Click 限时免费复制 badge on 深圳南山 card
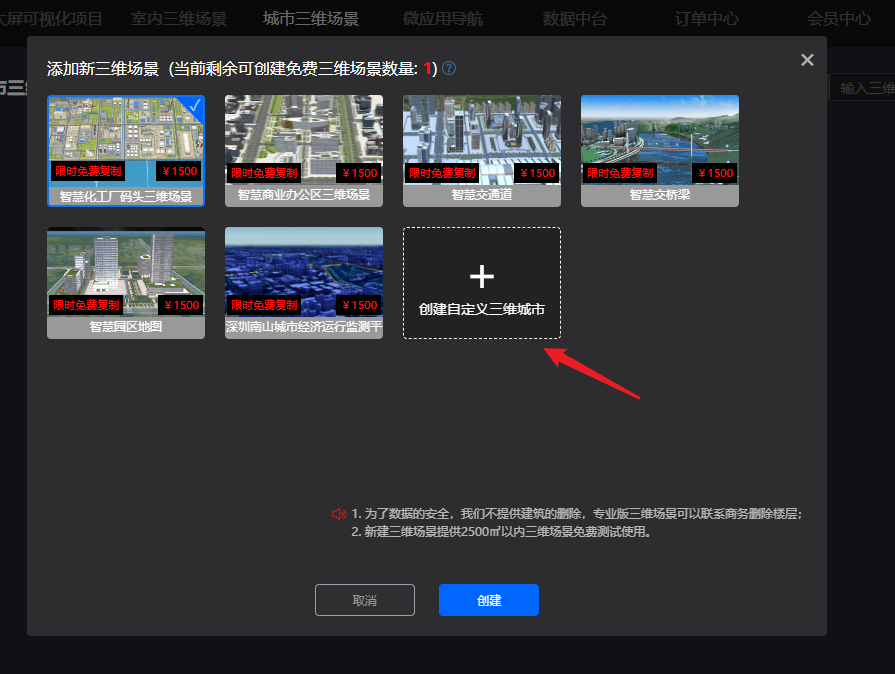This screenshot has width=895, height=674. click(264, 305)
